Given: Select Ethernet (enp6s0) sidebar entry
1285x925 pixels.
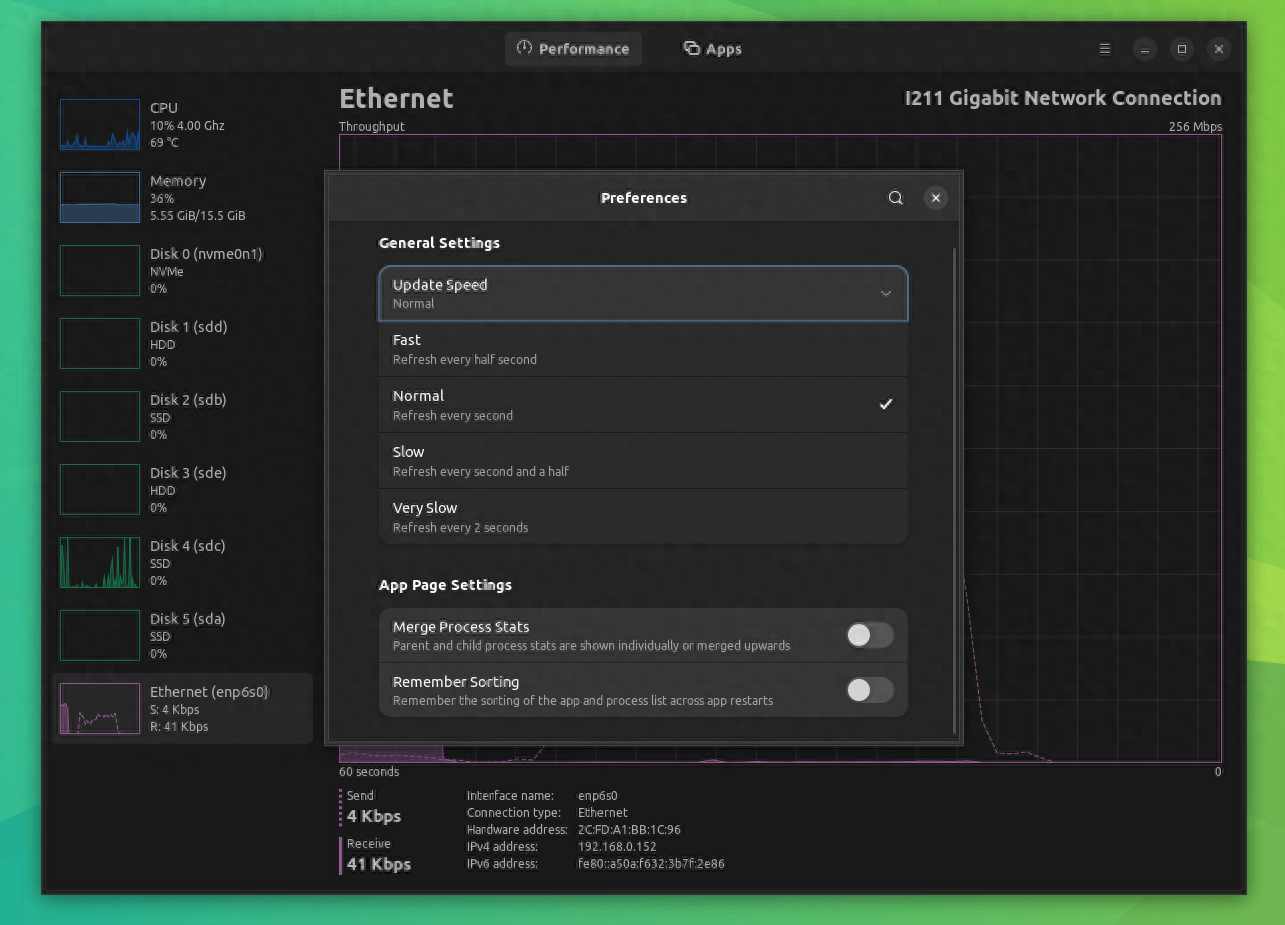Looking at the screenshot, I should pos(182,708).
